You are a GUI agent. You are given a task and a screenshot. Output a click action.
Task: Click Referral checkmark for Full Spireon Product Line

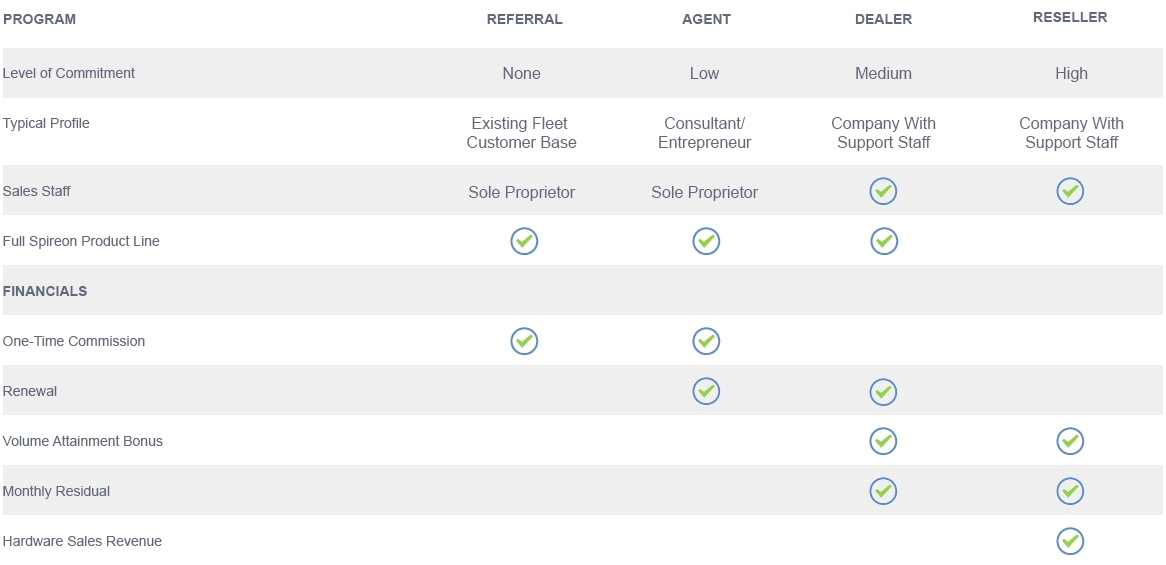[524, 241]
